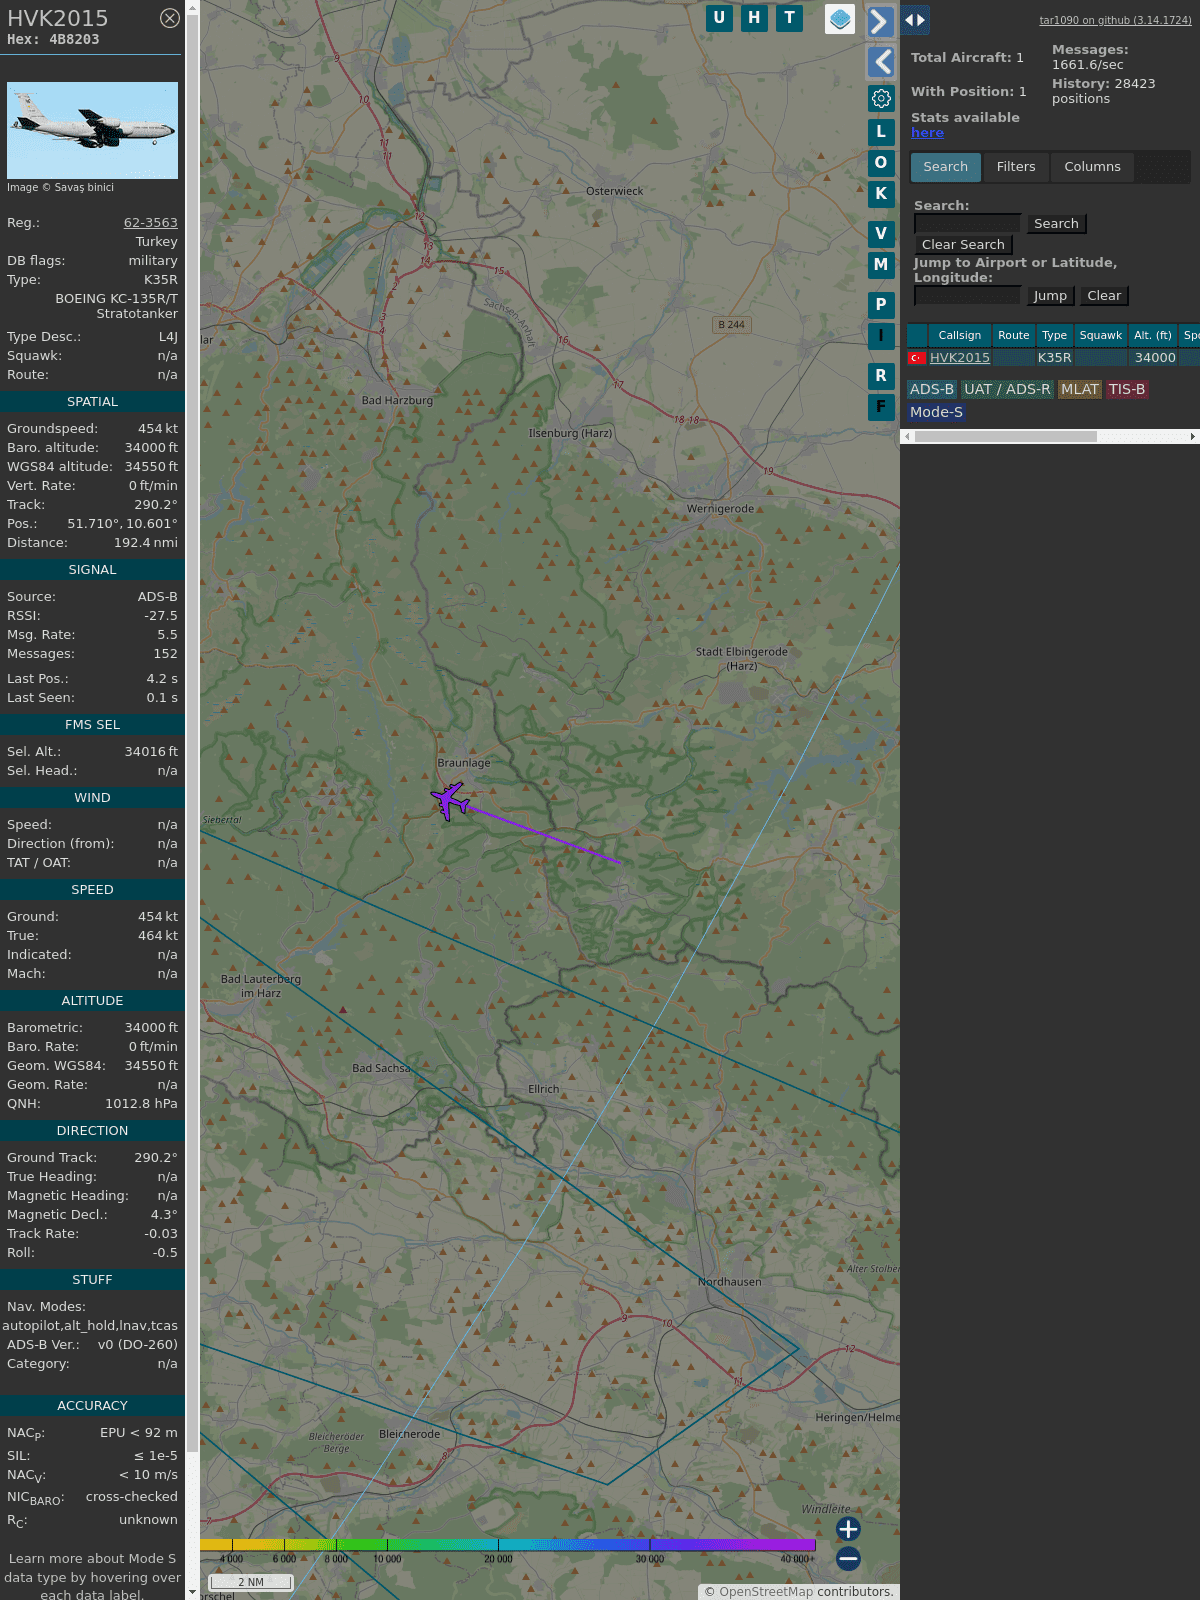Switch to the Columns tab

(1092, 167)
